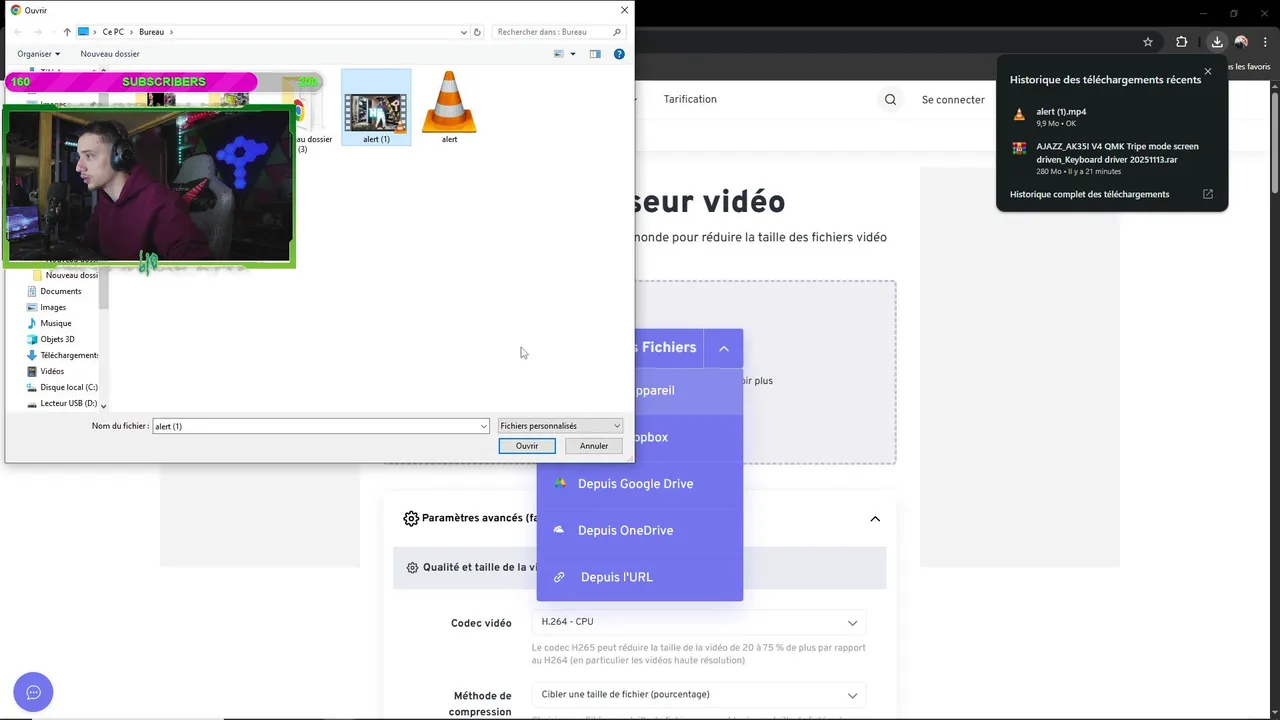Open Images in the navigation pane
The height and width of the screenshot is (720, 1280).
(53, 307)
